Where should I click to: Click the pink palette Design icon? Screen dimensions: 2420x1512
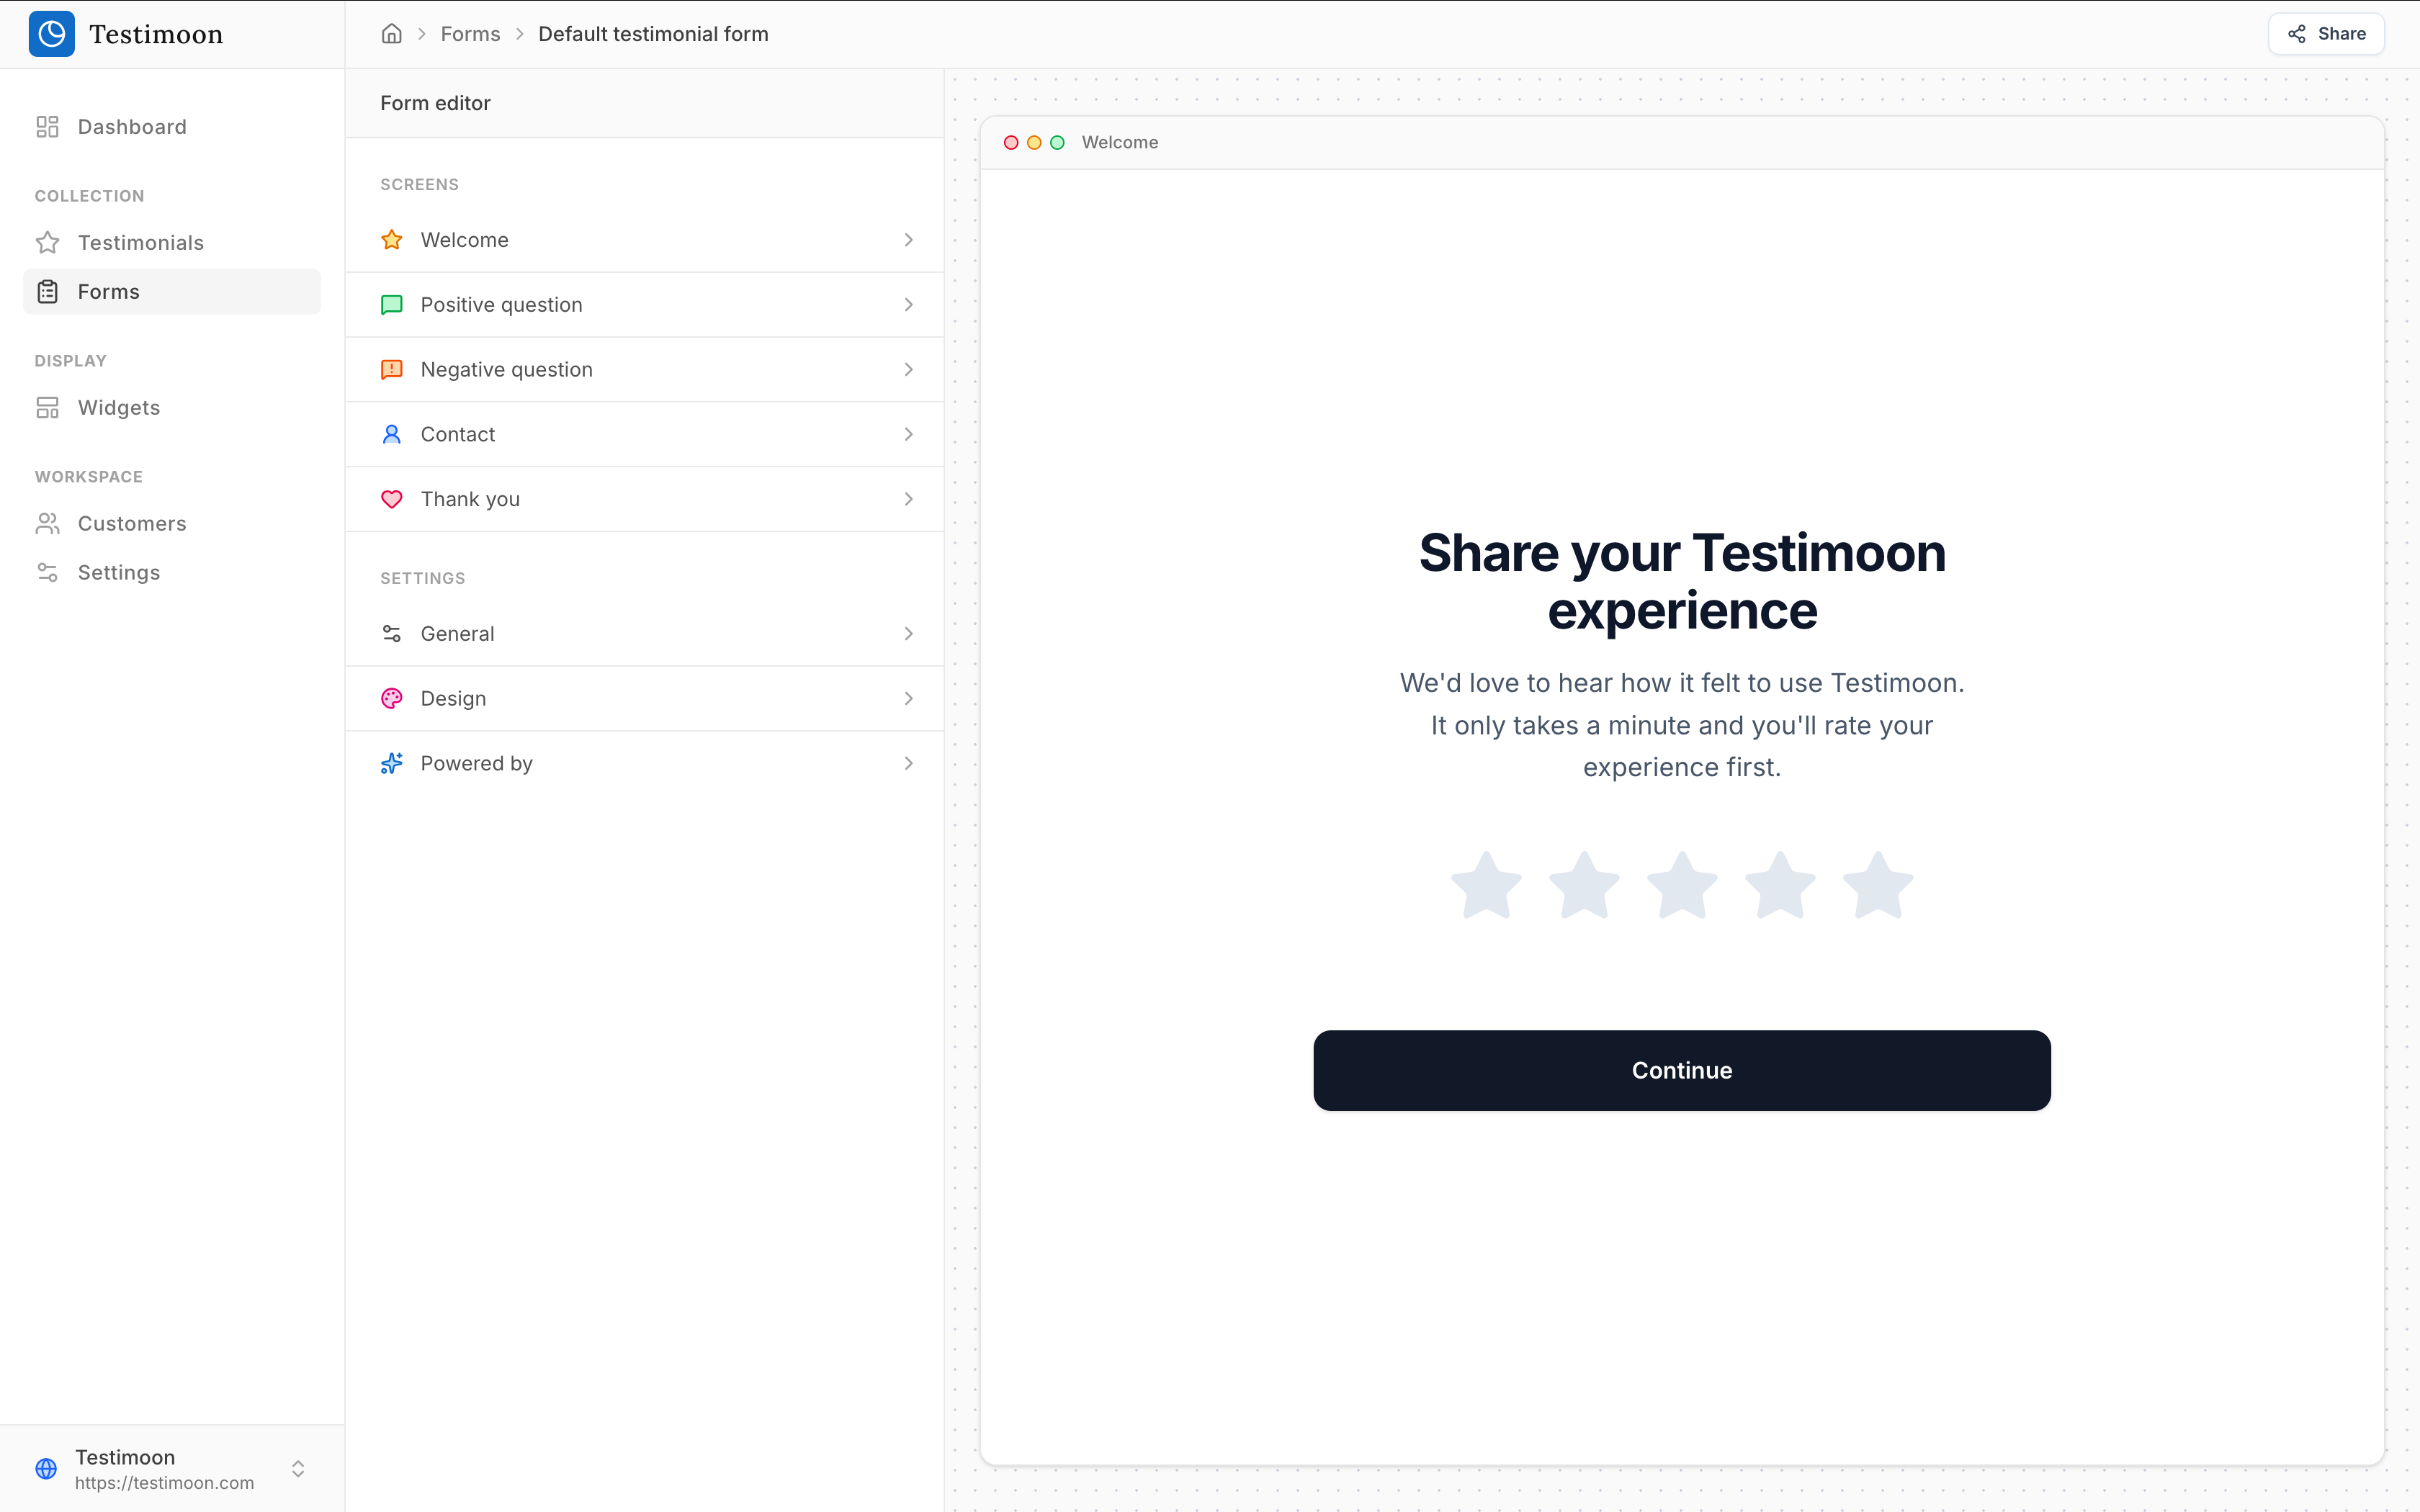pos(392,699)
